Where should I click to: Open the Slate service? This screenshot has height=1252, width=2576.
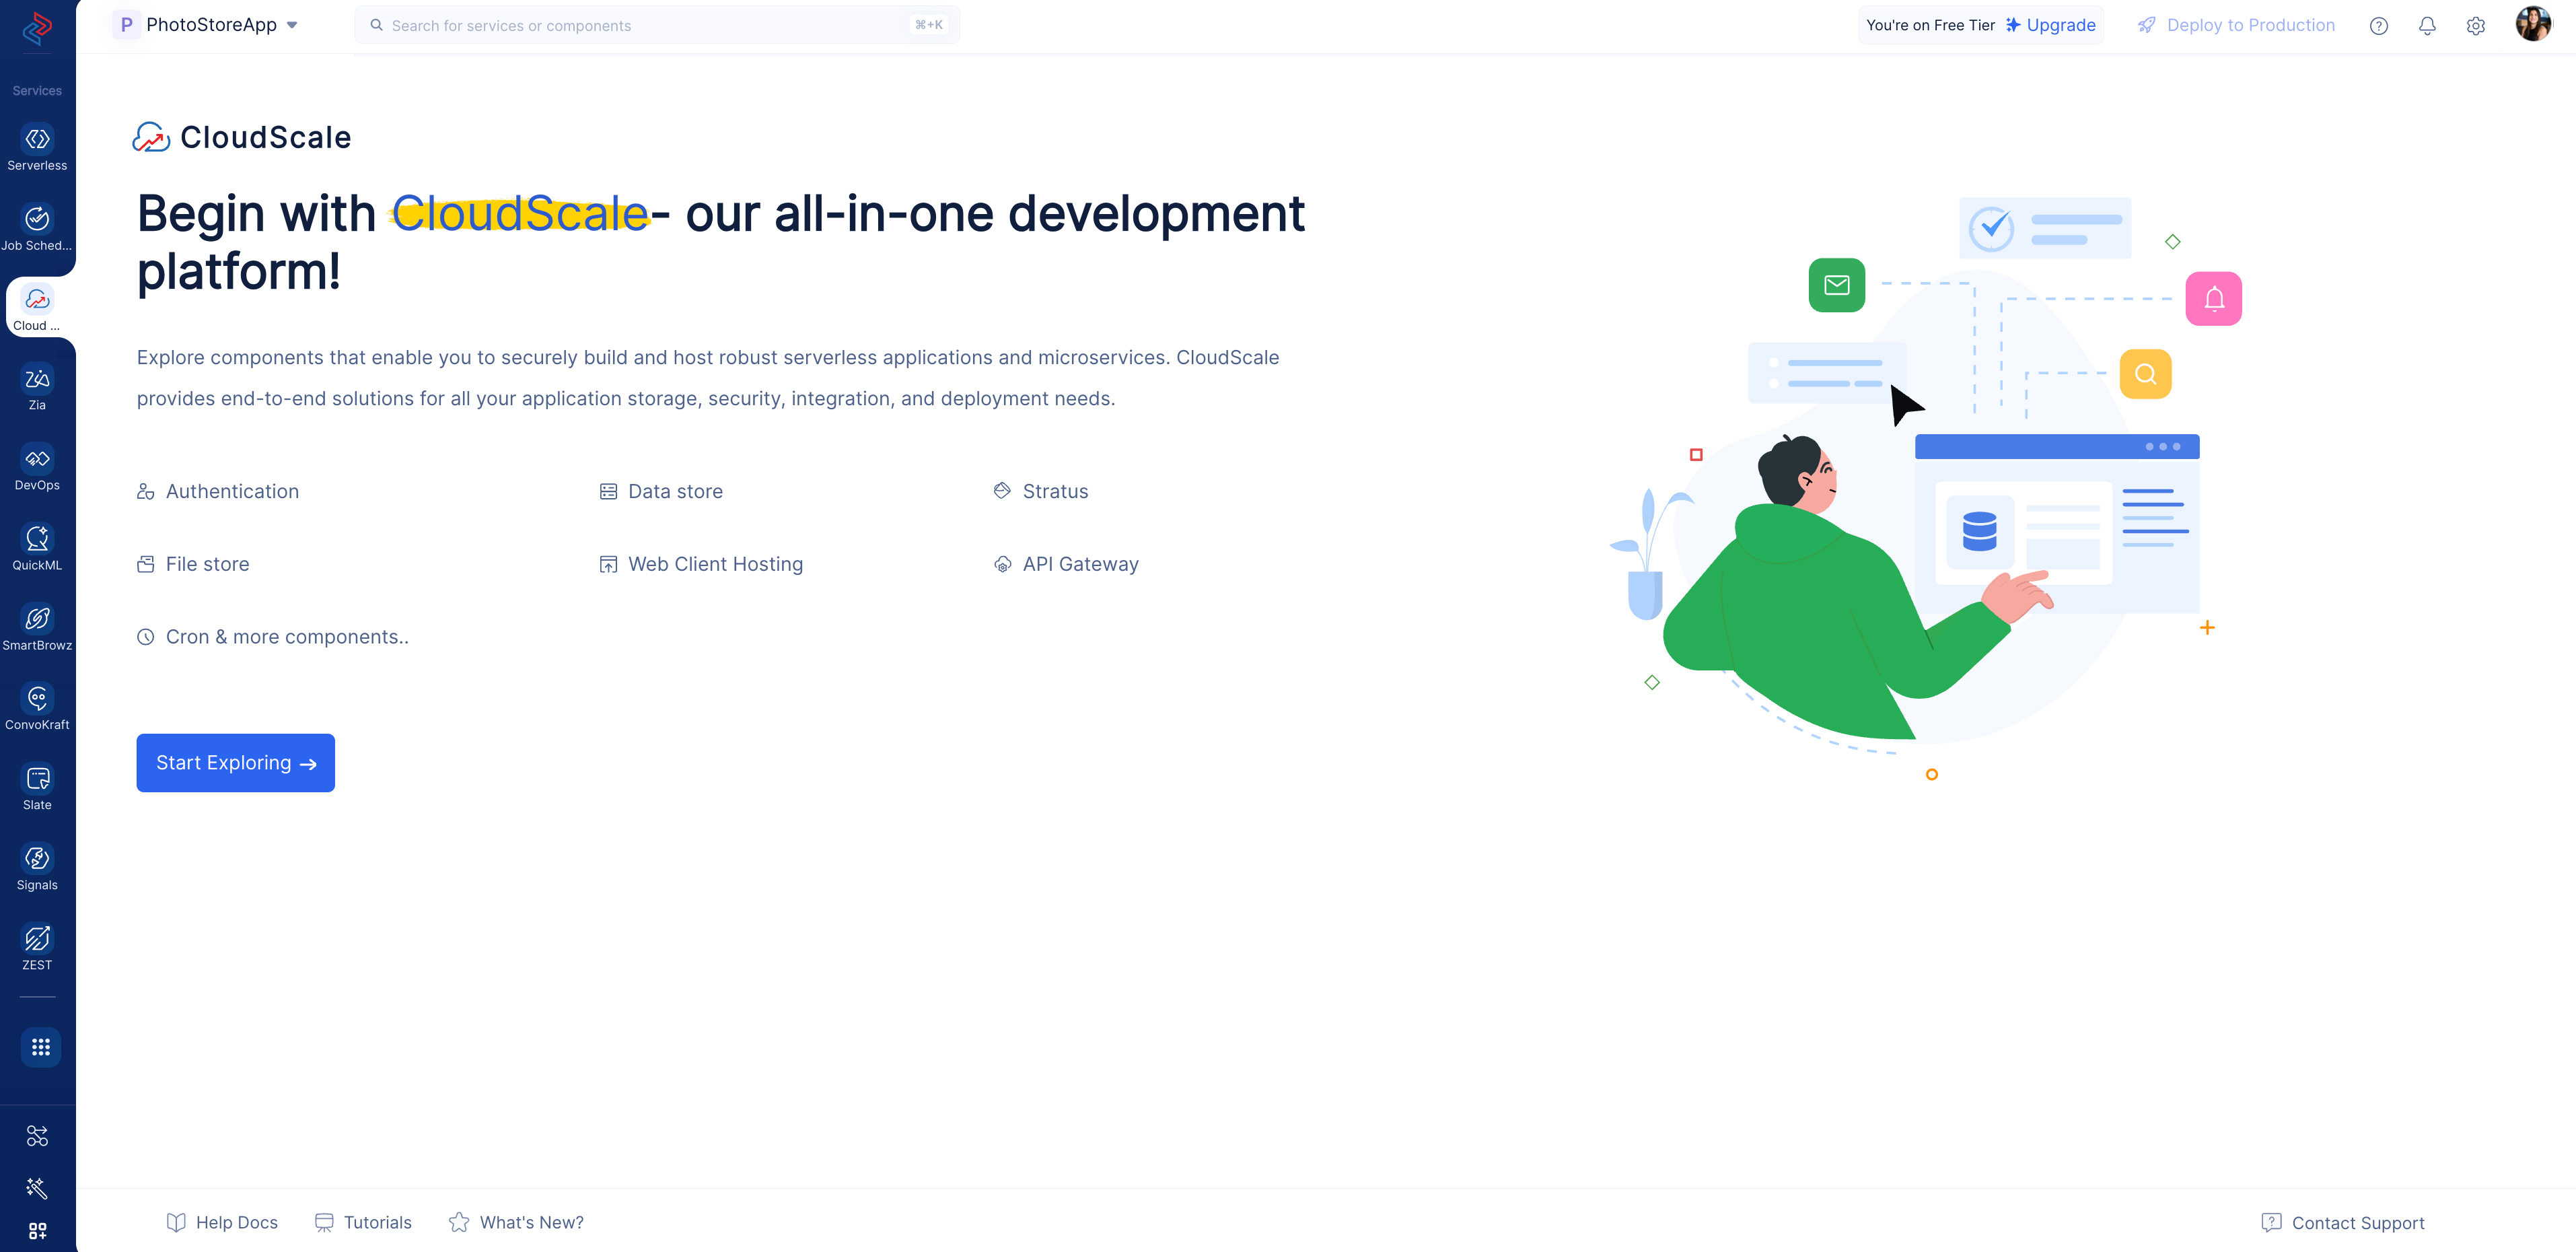(x=37, y=780)
